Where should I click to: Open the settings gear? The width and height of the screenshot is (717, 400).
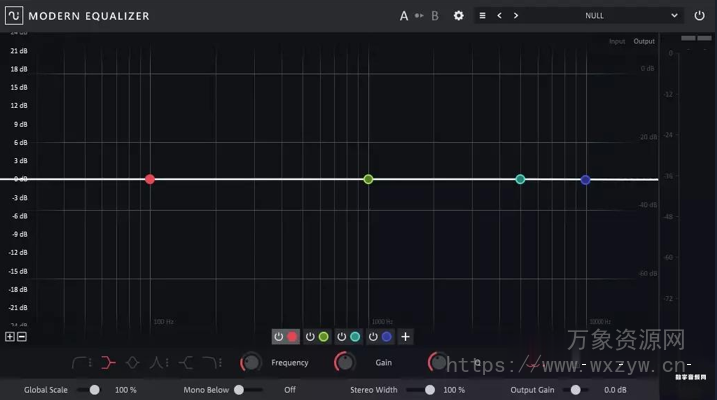[459, 16]
